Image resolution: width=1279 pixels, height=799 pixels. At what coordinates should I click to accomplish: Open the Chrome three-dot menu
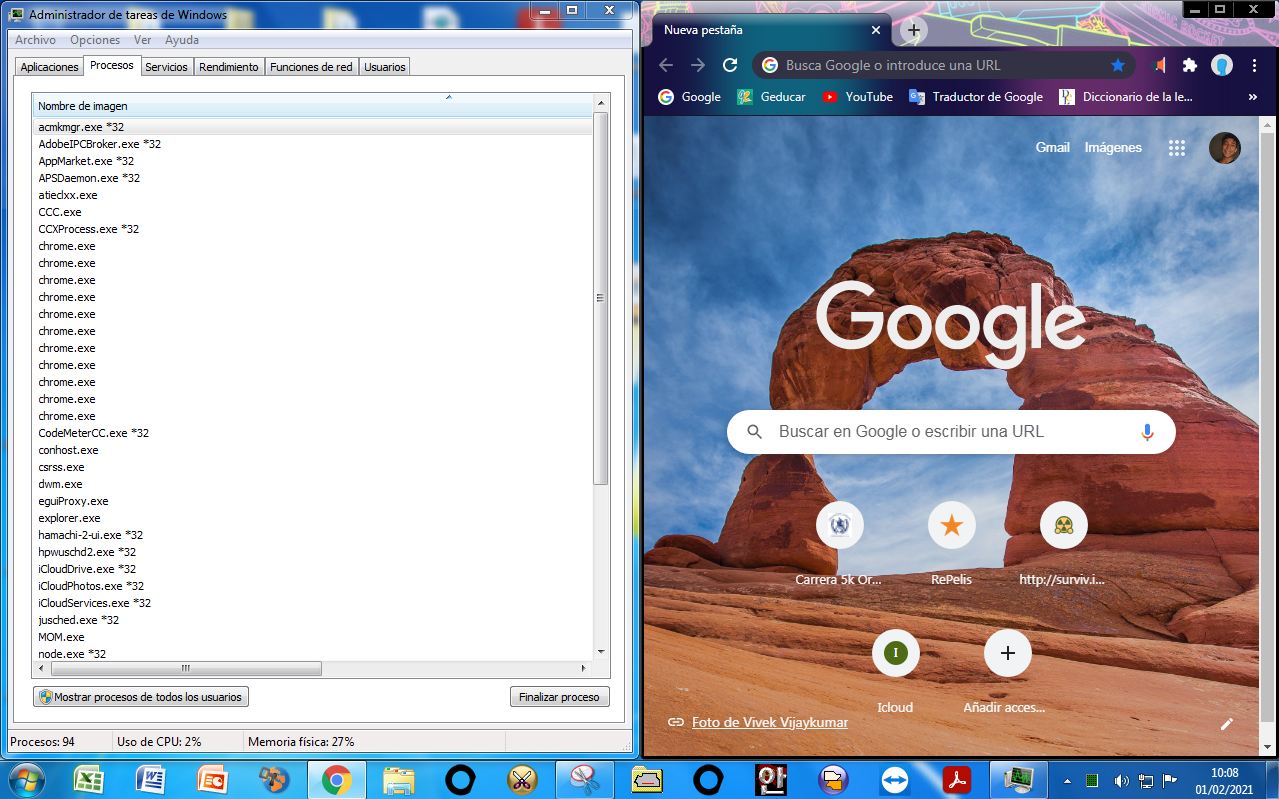click(1254, 65)
